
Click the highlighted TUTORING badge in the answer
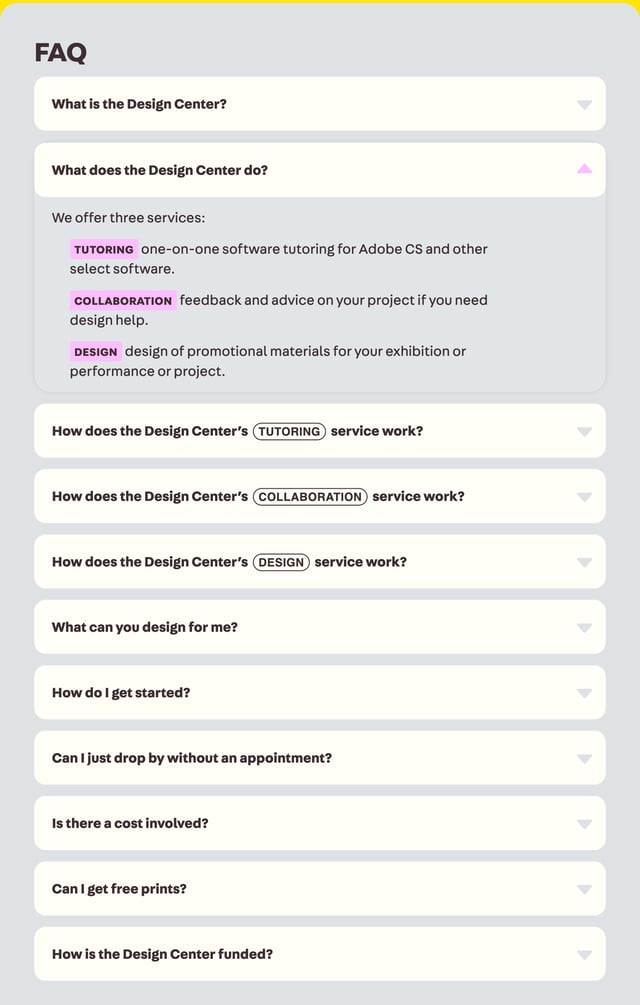(103, 248)
